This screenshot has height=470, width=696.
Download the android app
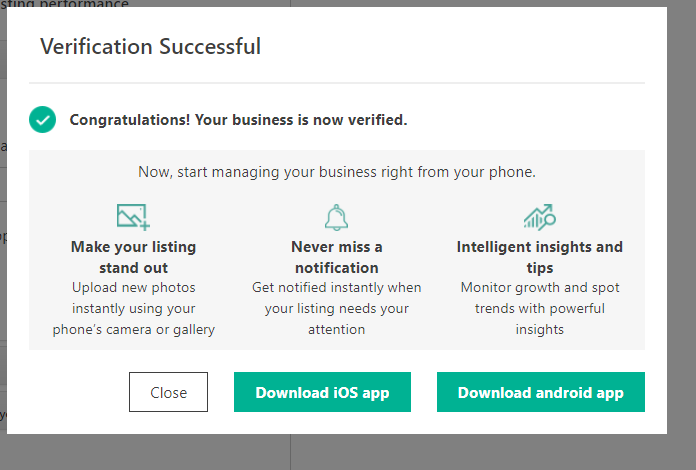tap(541, 392)
